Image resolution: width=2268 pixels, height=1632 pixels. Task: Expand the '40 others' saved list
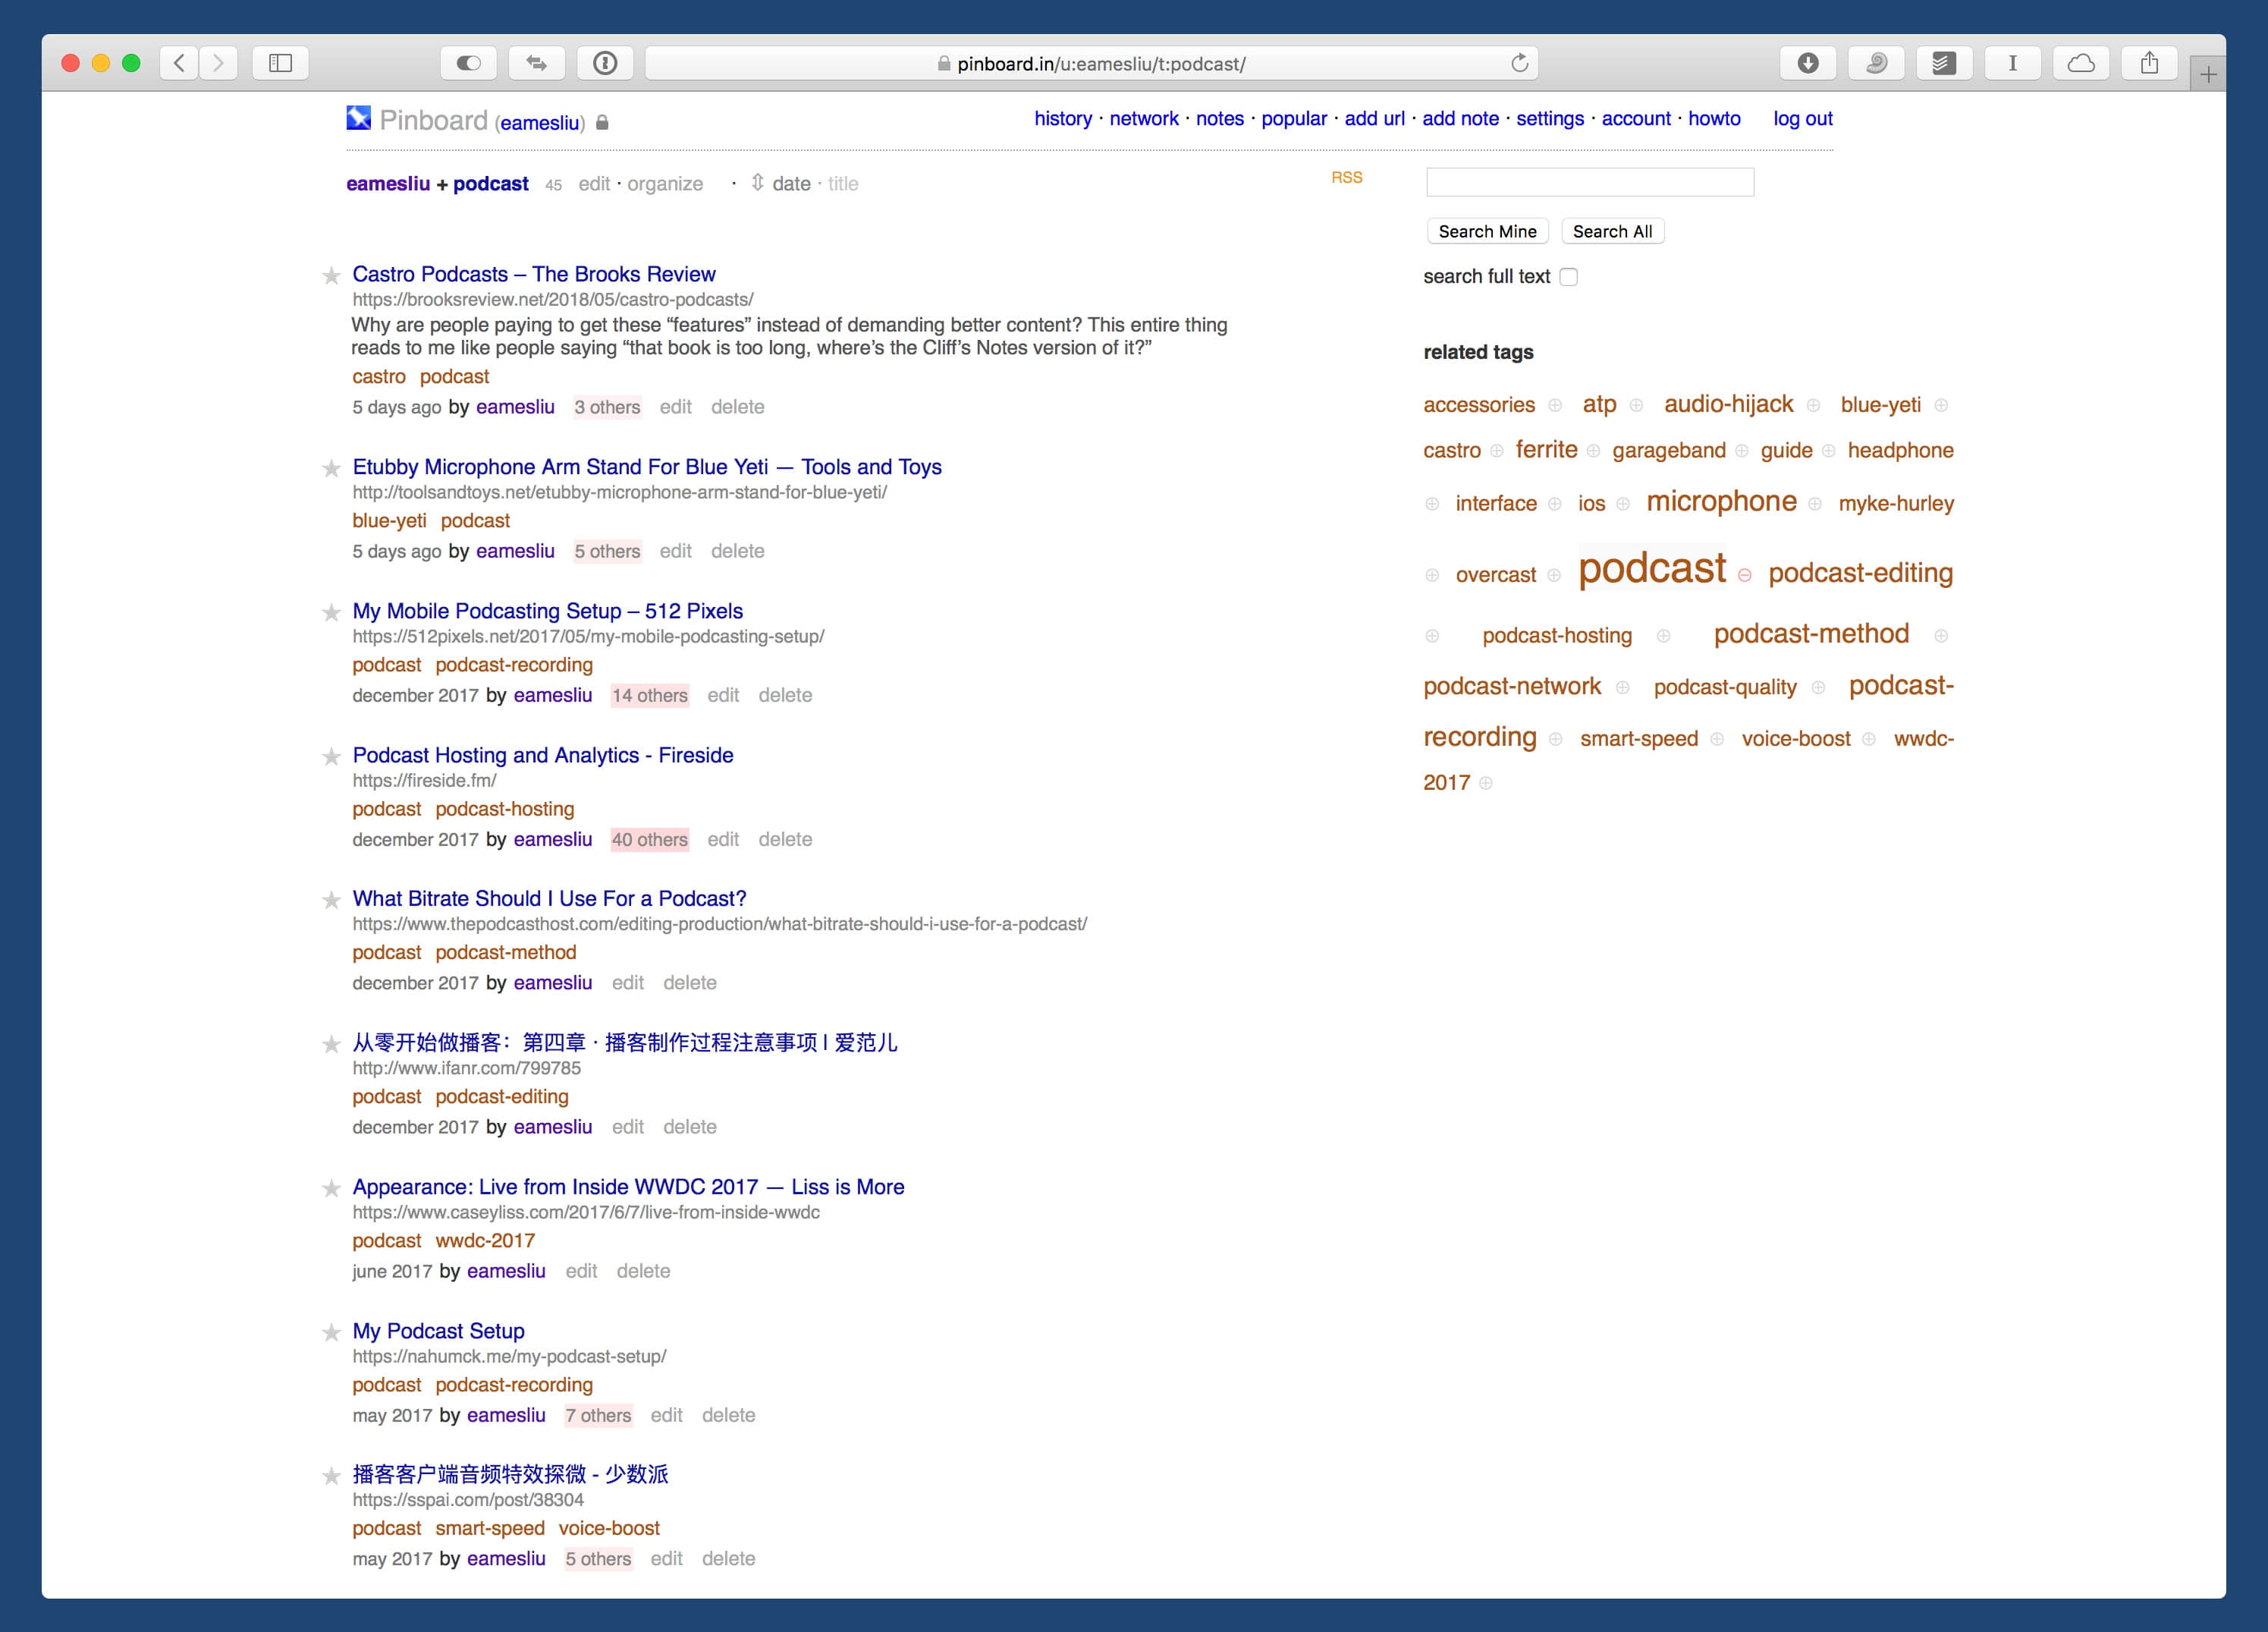[650, 839]
